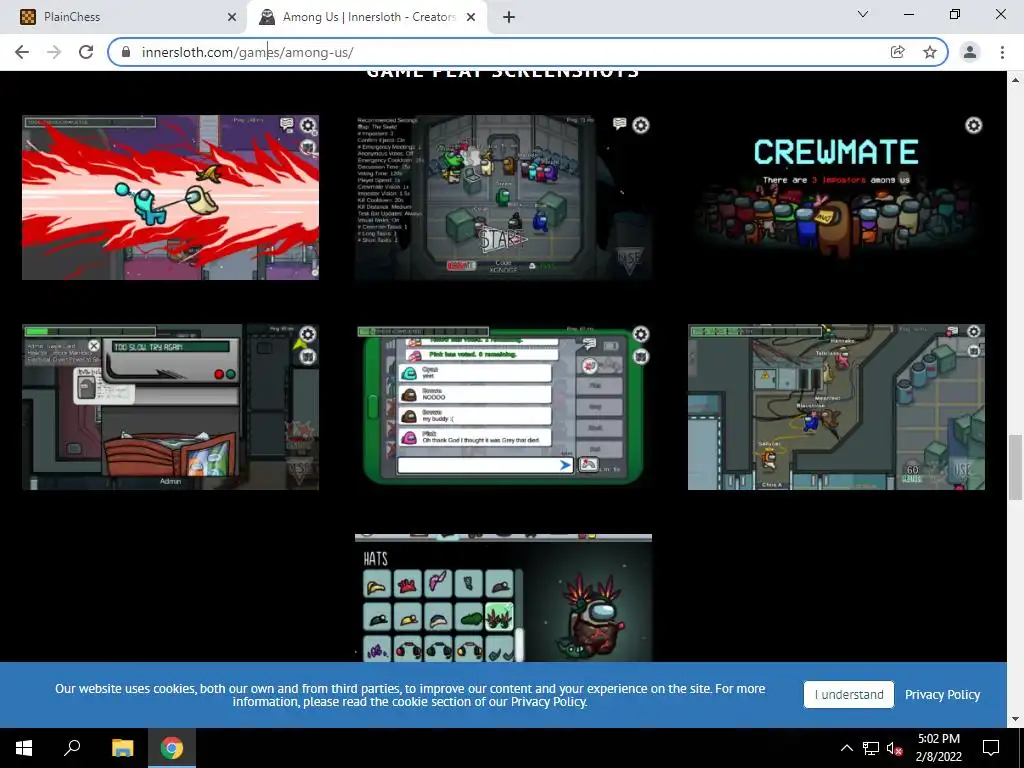Image resolution: width=1024 pixels, height=768 pixels.
Task: Open the tab search chevron
Action: (x=863, y=14)
